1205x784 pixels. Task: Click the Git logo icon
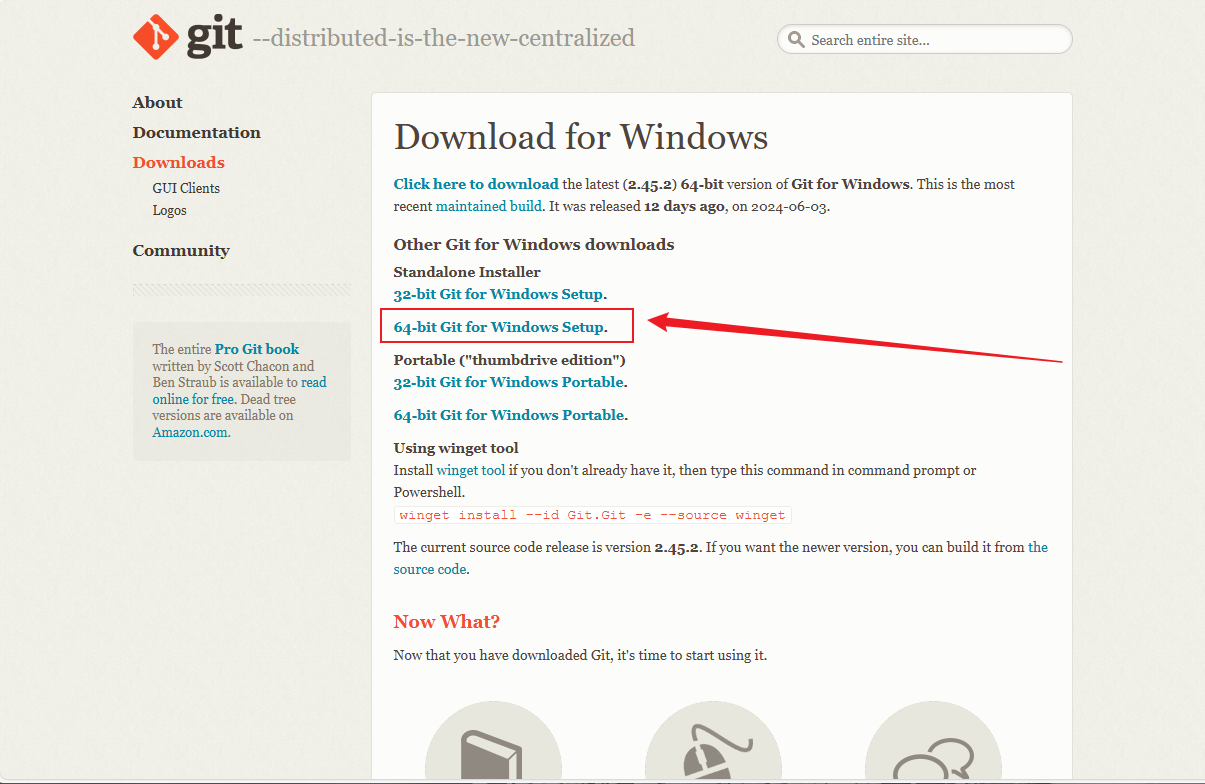click(x=156, y=37)
